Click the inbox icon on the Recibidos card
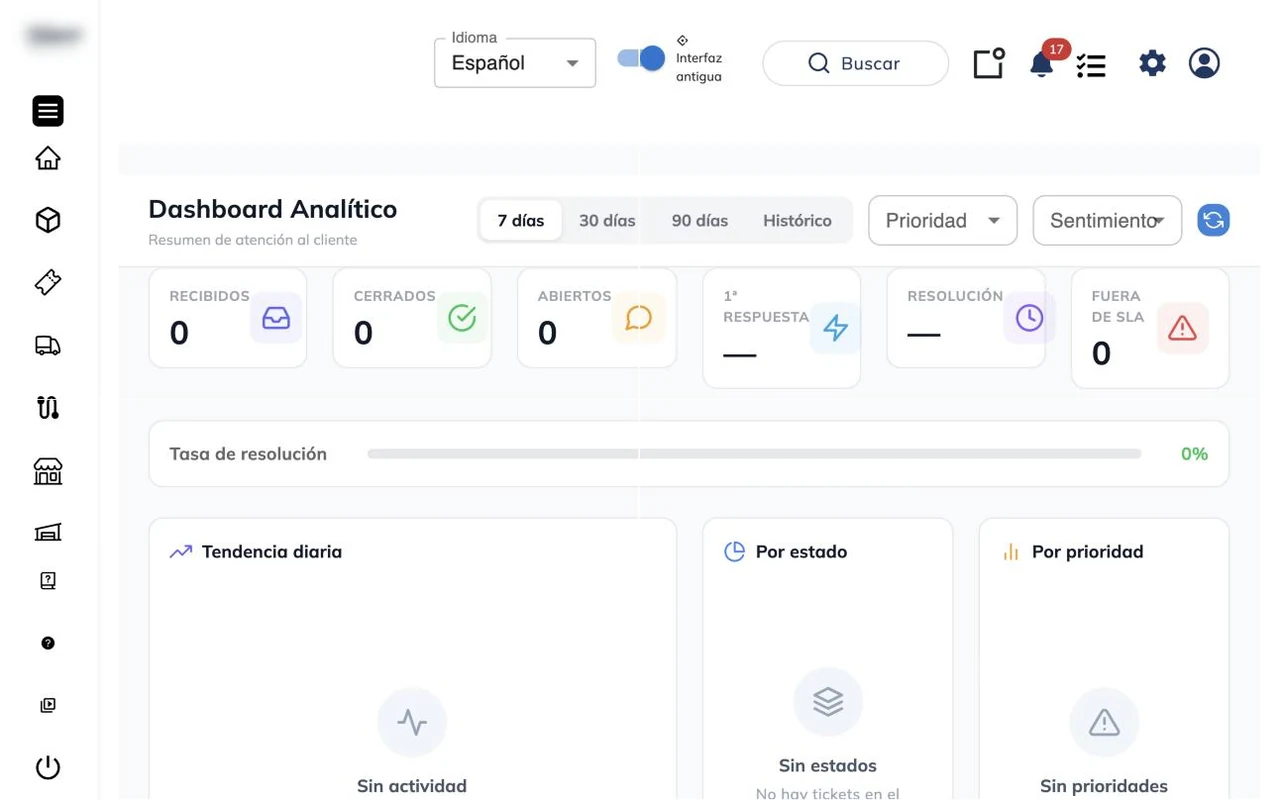The image size is (1280, 800). click(276, 318)
